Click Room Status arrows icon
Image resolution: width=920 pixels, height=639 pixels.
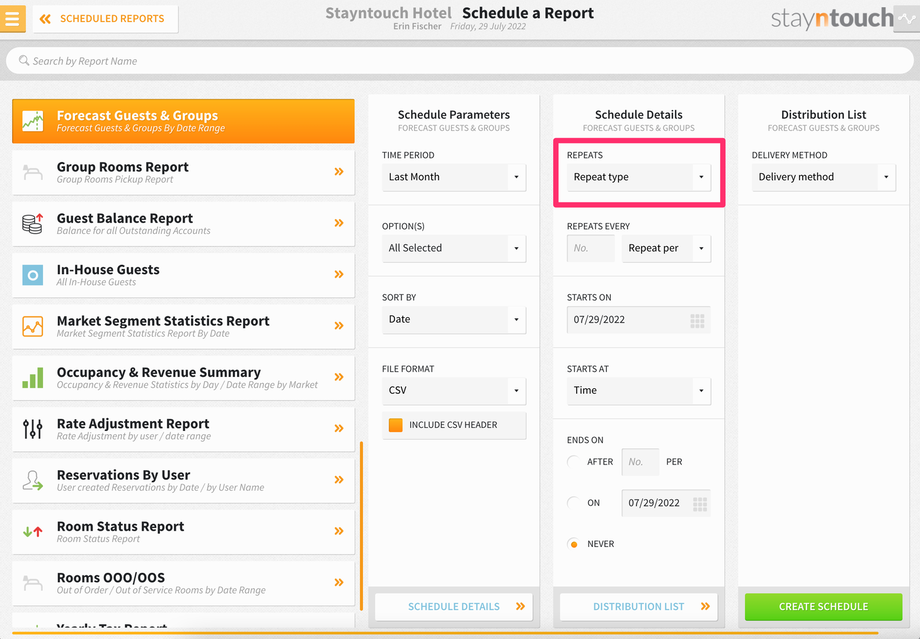[33, 532]
